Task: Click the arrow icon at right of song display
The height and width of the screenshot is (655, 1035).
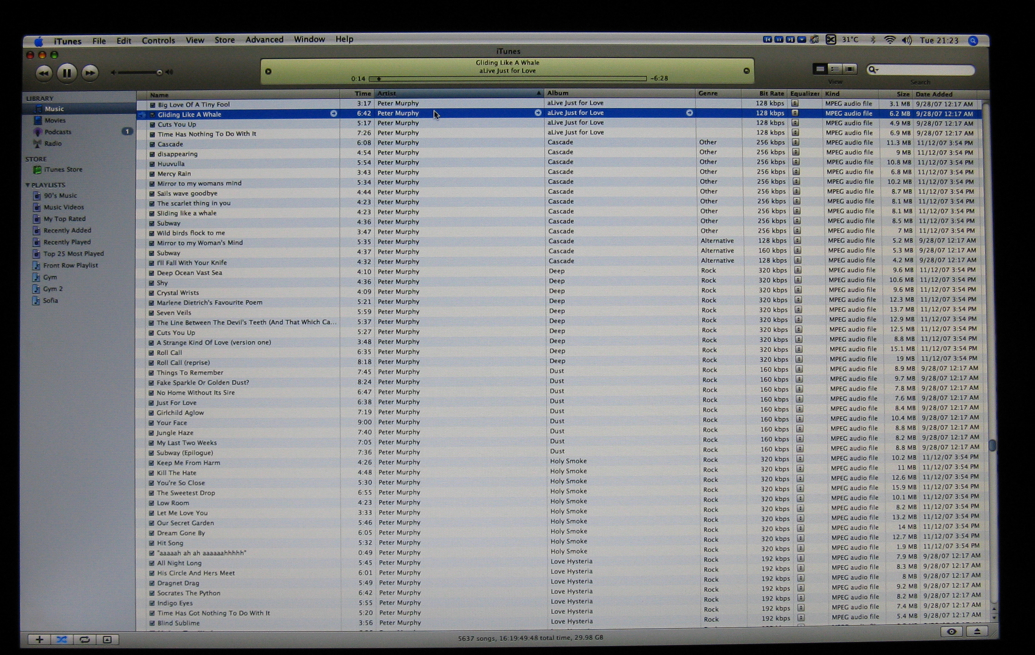Action: tap(747, 71)
